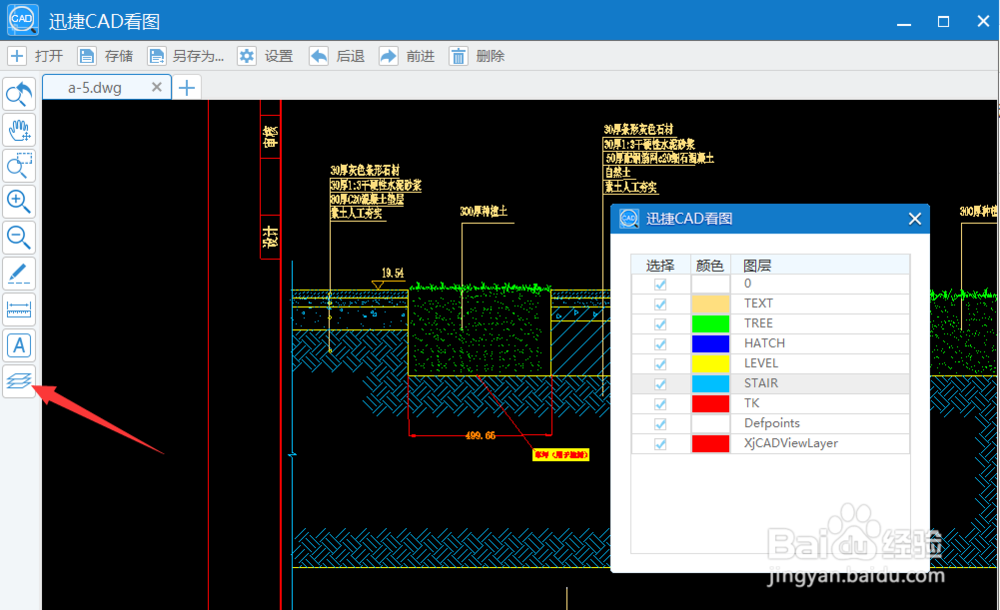The width and height of the screenshot is (1000, 610).
Task: Click the 打开 toolbar label
Action: coord(49,56)
